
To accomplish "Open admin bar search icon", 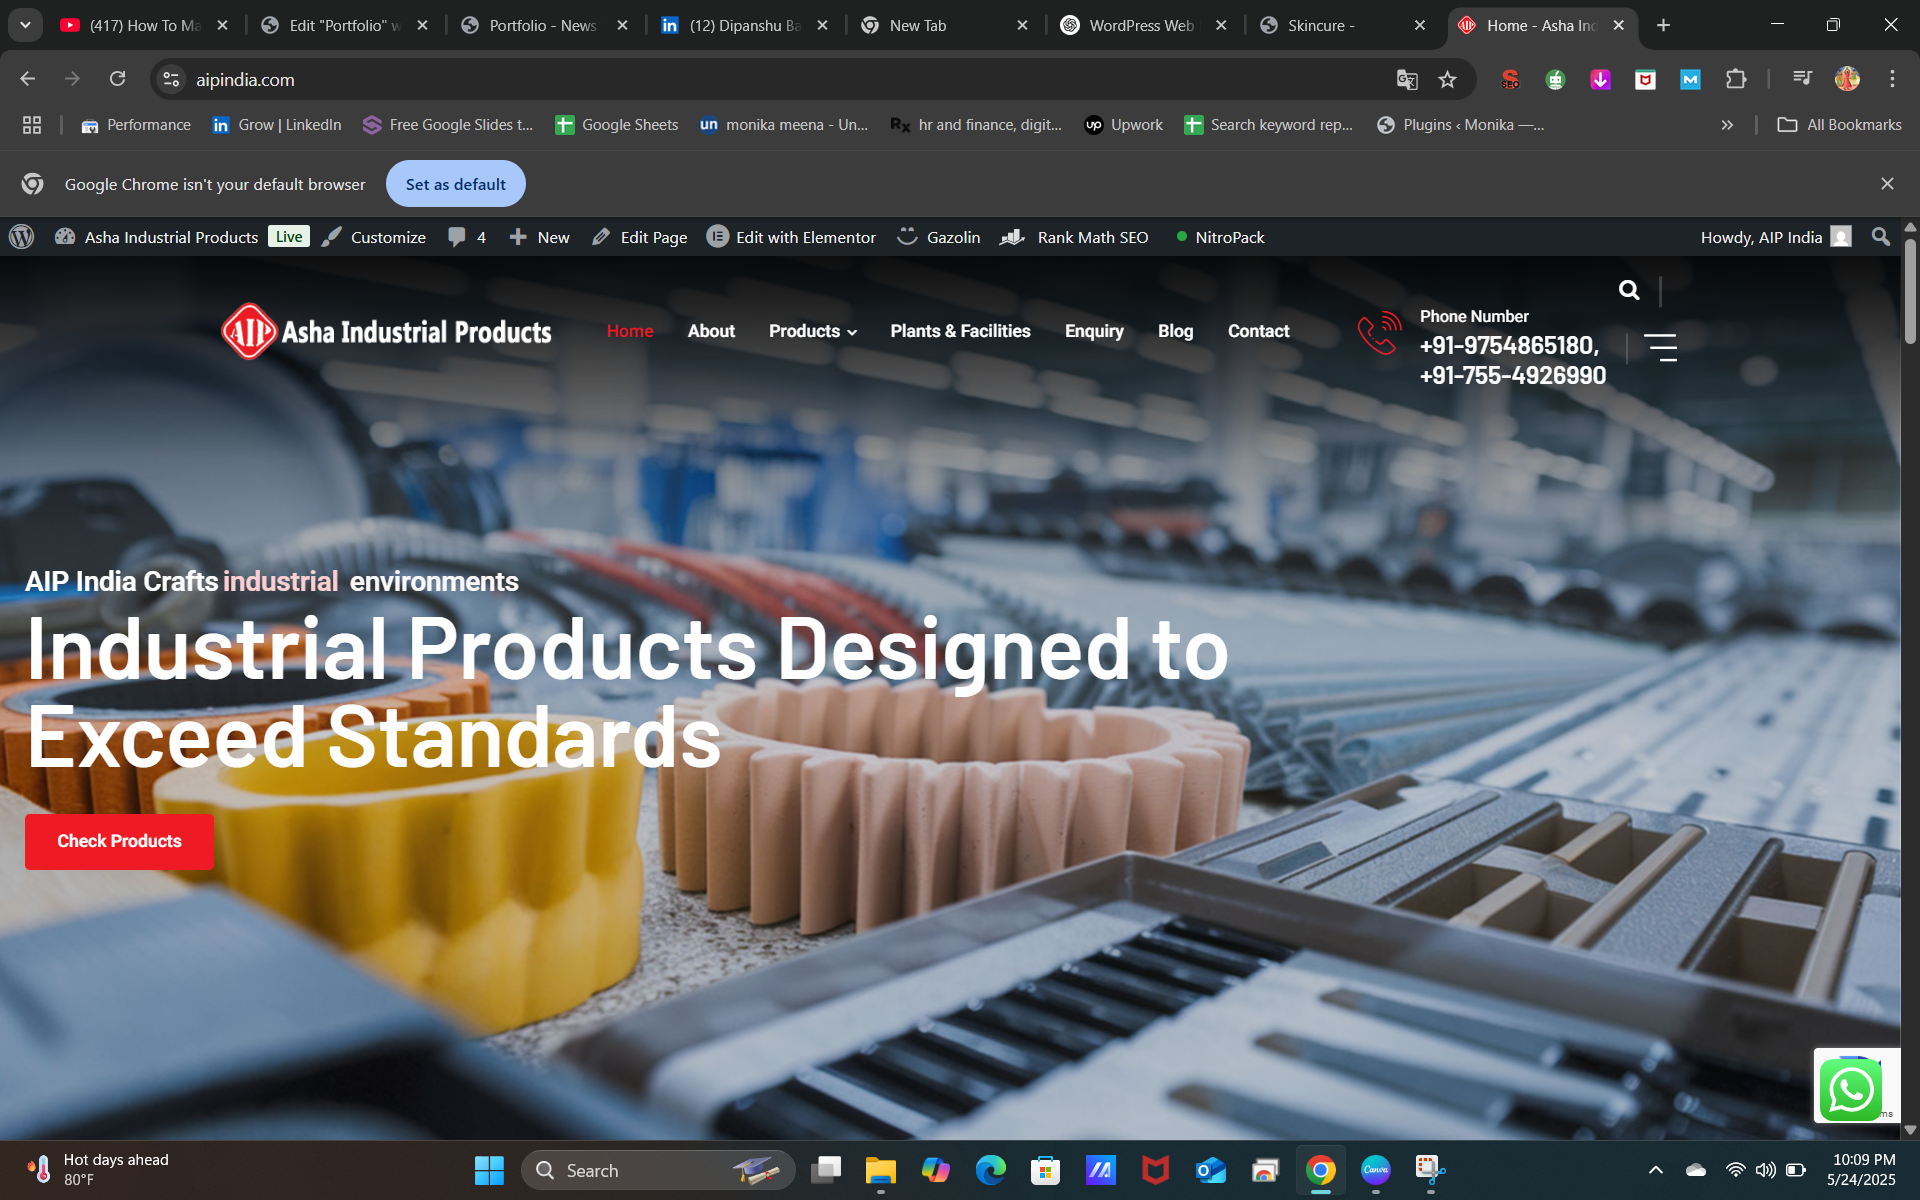I will [x=1880, y=237].
